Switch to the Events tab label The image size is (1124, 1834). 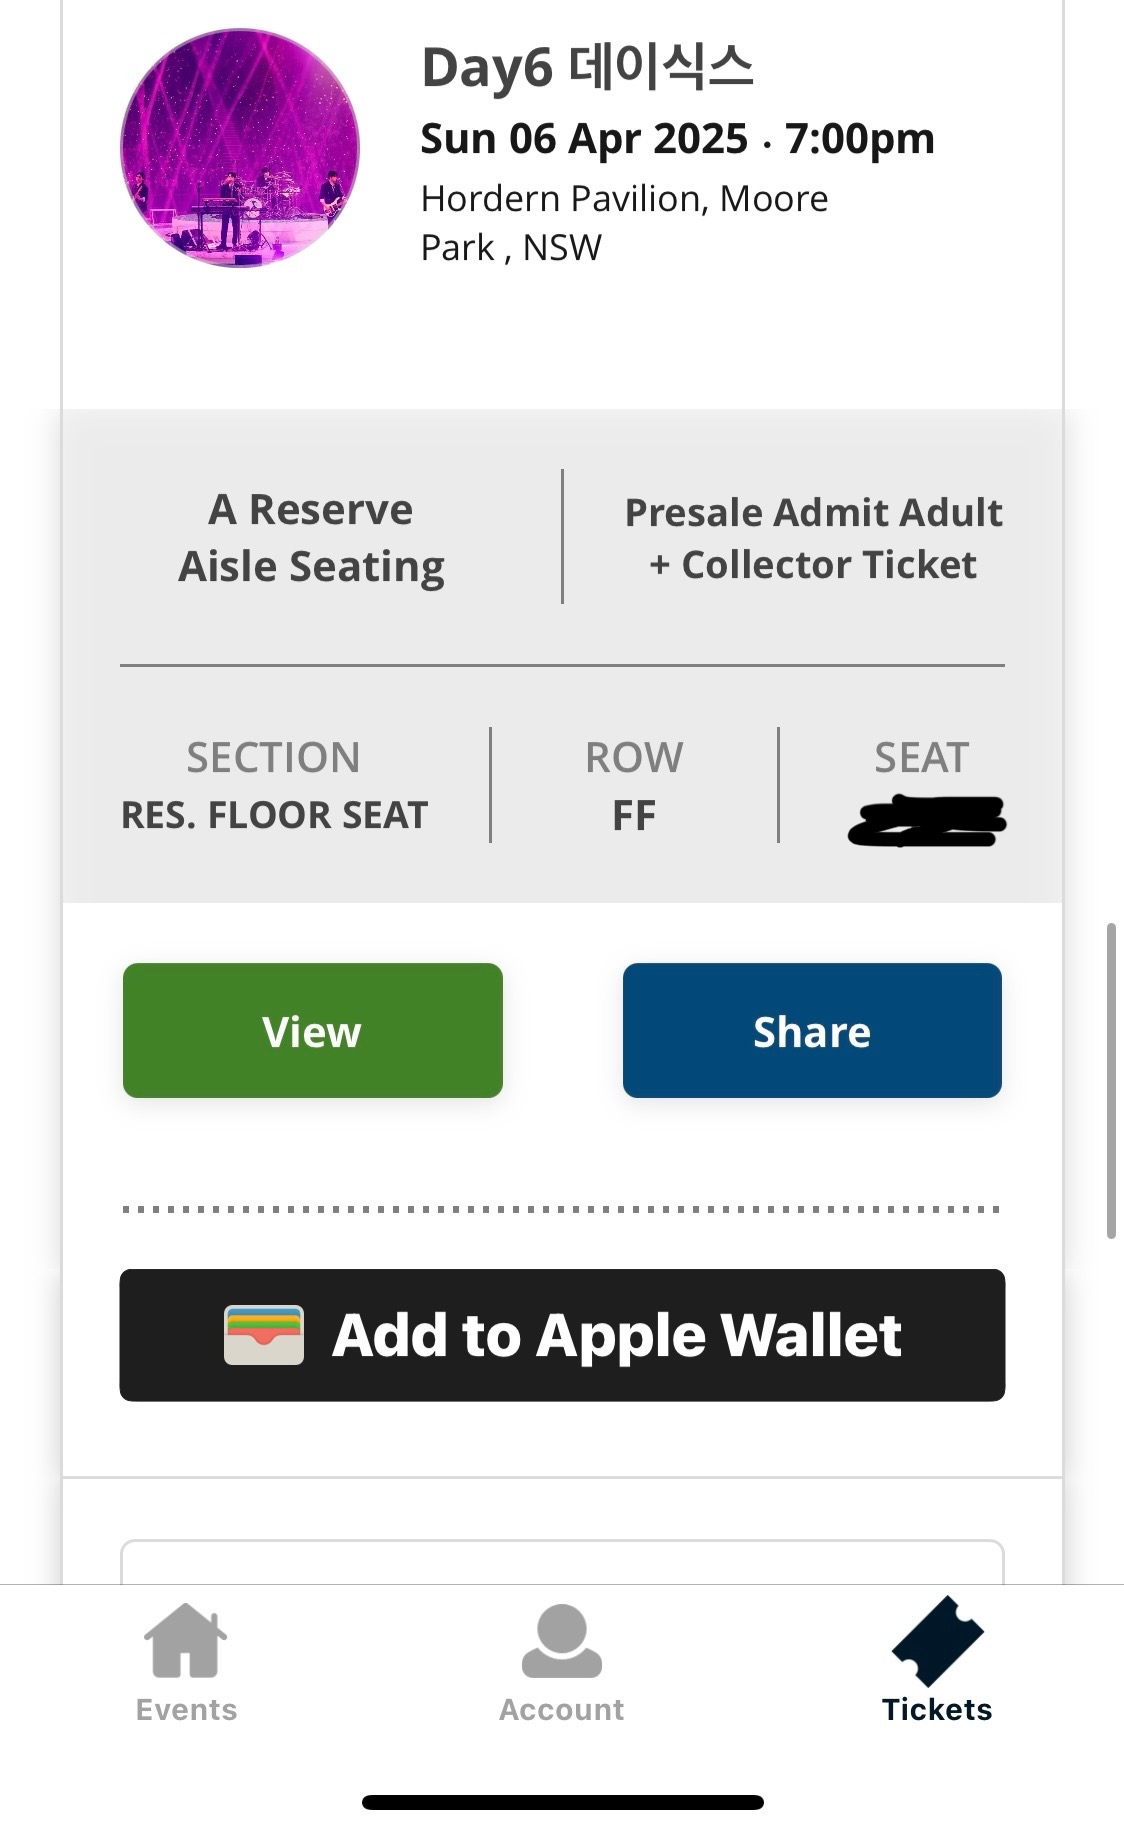186,1709
